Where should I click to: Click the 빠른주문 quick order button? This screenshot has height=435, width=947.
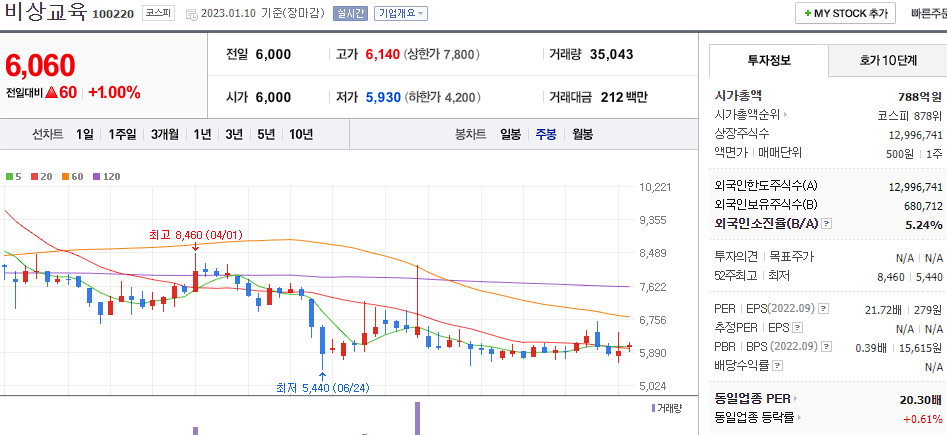(929, 13)
